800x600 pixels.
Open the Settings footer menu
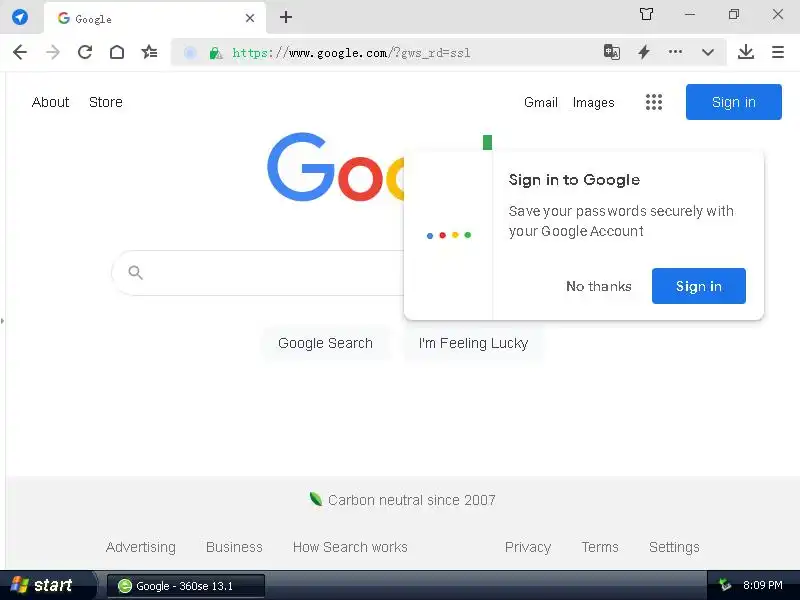tap(674, 547)
